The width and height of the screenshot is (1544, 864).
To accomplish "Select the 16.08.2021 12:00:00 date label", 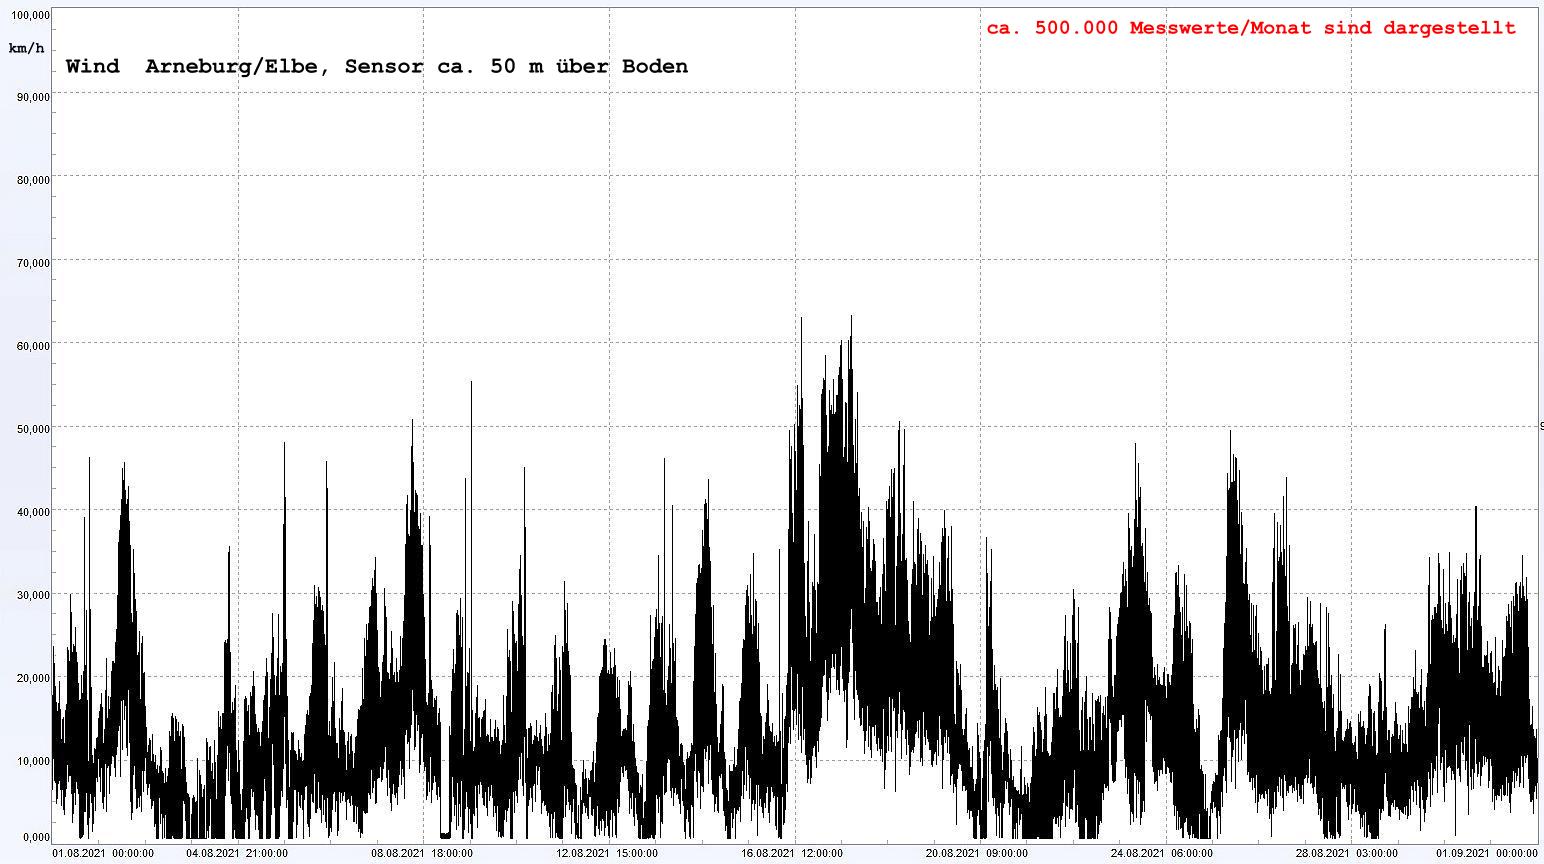I will [792, 853].
